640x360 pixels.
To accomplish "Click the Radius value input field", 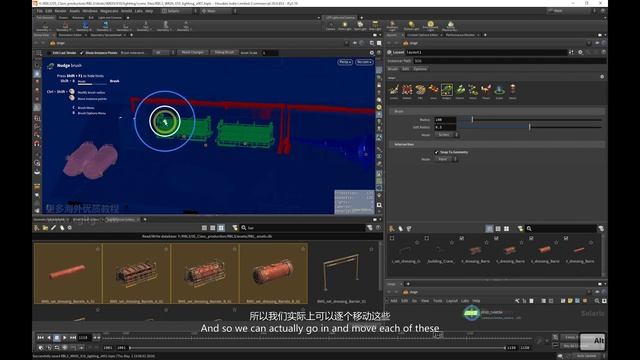I will coord(445,120).
